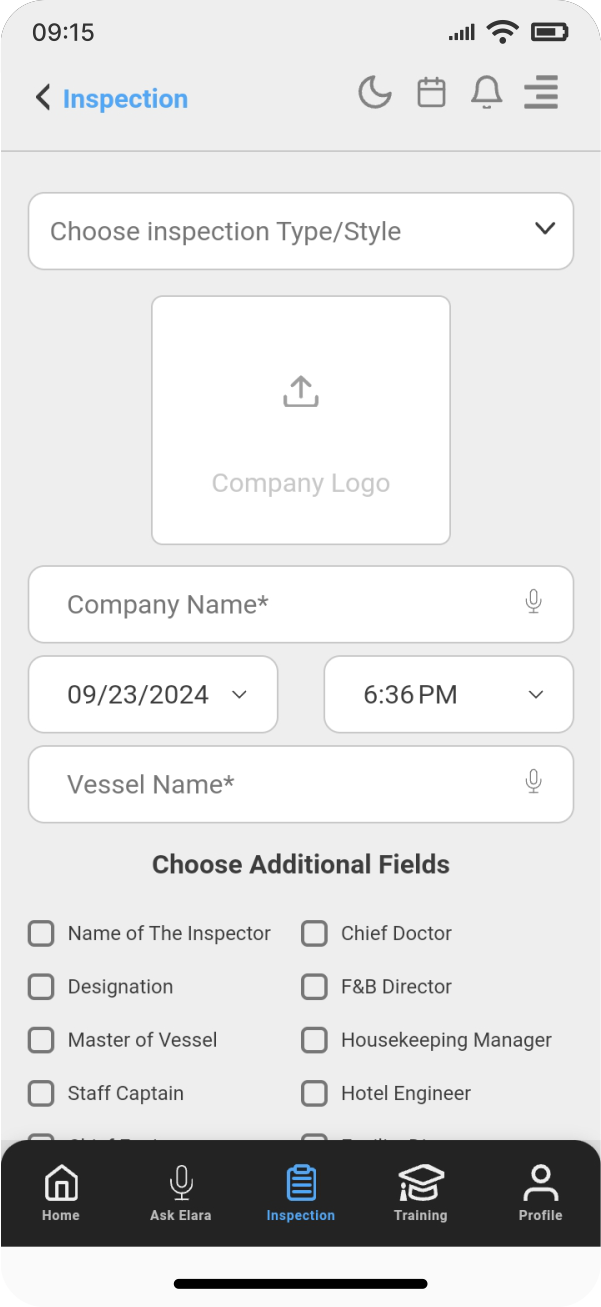Open notifications bell icon
This screenshot has width=601, height=1307.
487,93
